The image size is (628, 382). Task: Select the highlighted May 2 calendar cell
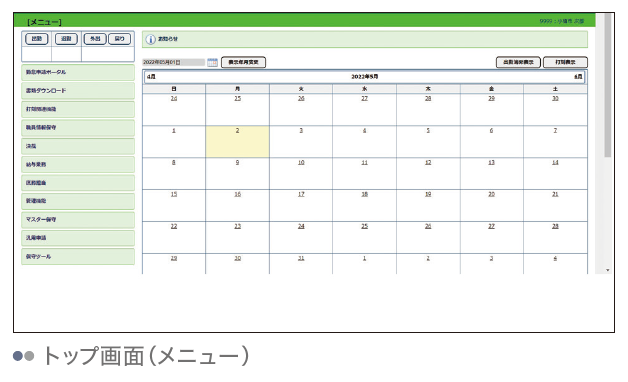238,142
